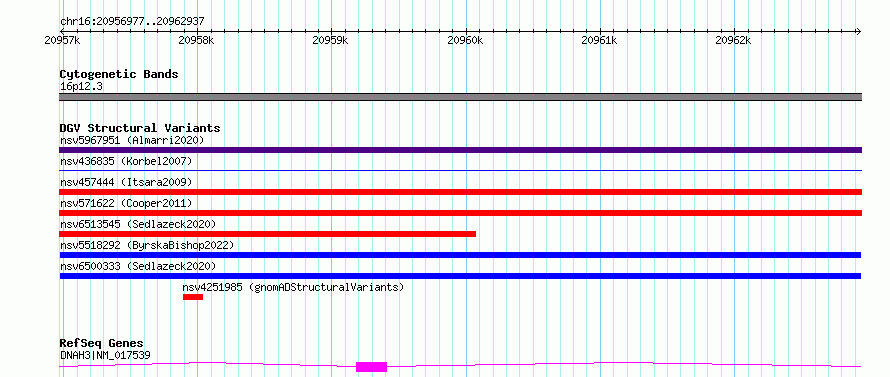This screenshot has height=377, width=890.
Task: Open the nsv571622 (Cooper2011) red variant bar
Action: [x=460, y=213]
